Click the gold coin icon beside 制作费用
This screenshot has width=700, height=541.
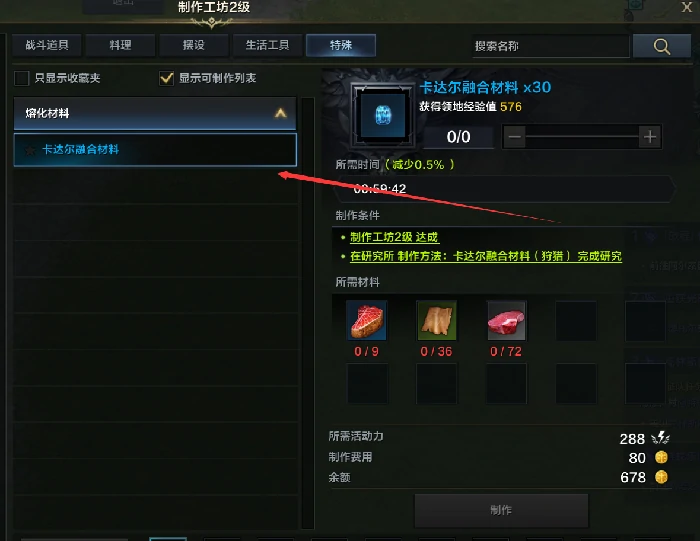coord(661,457)
